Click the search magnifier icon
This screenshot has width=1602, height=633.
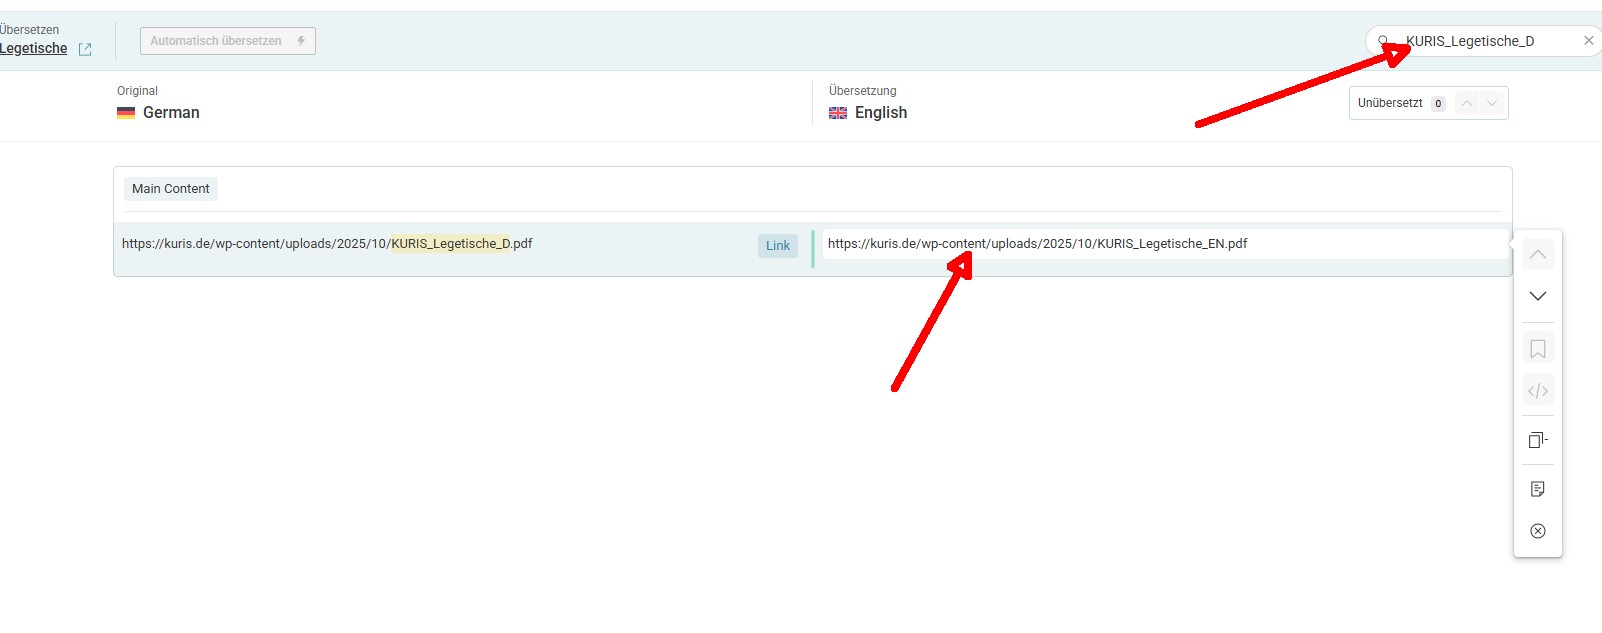click(1383, 41)
